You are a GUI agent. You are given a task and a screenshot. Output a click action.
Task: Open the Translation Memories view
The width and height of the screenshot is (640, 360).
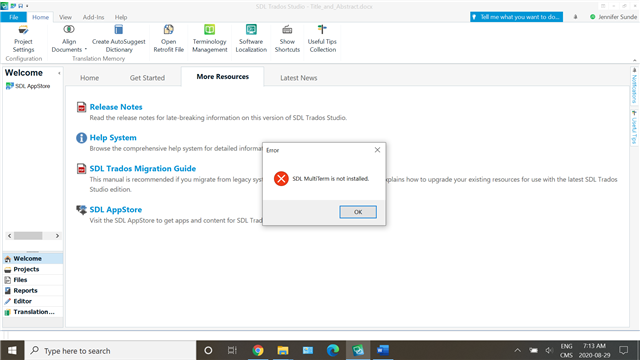pos(33,312)
